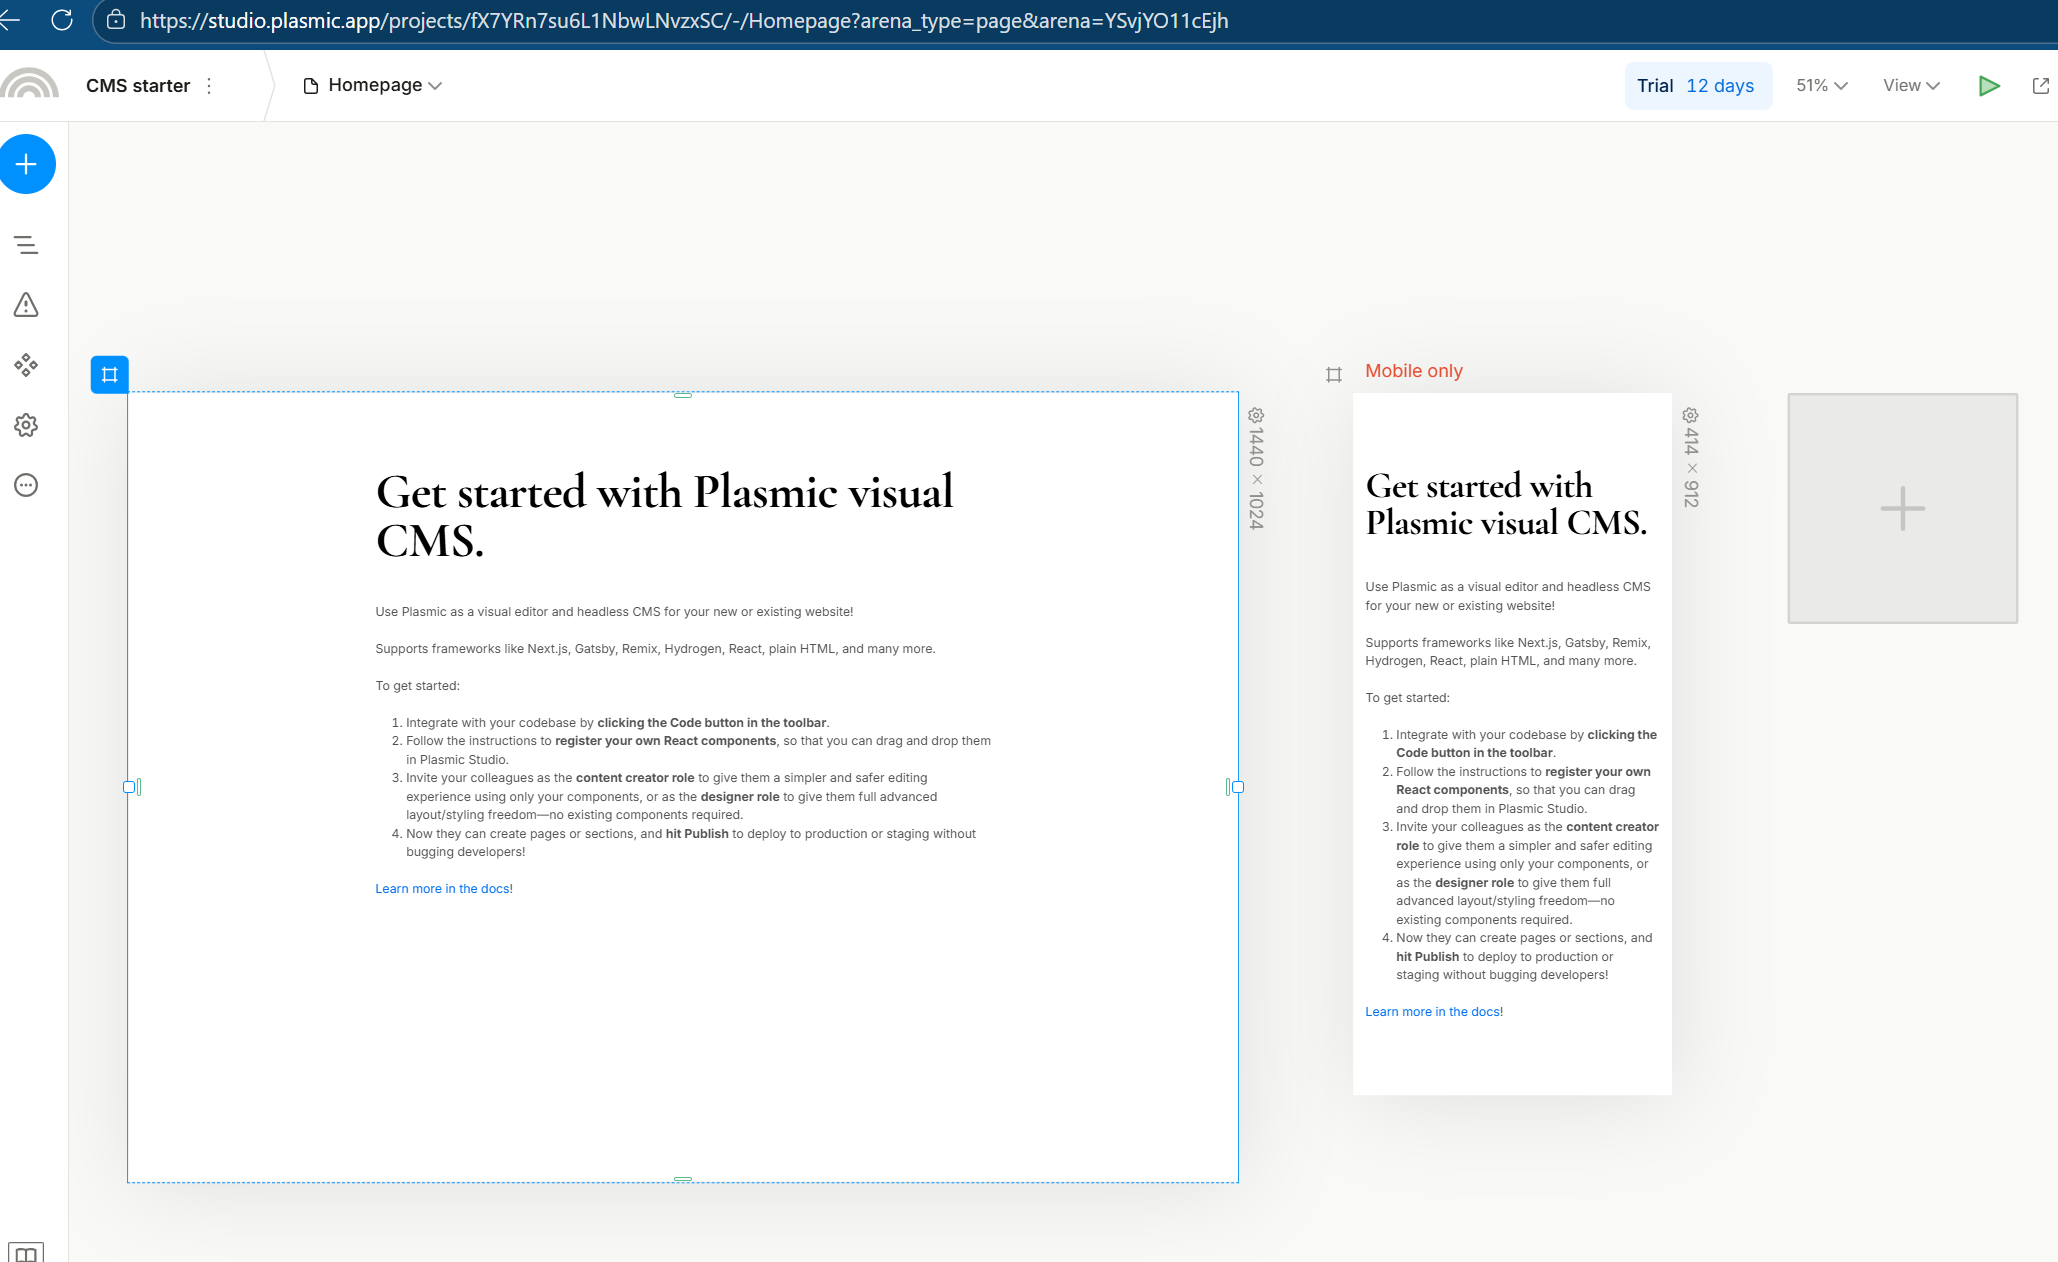2058x1262 pixels.
Task: Open settings gear of 1440 × 1024 frame
Action: [x=1256, y=415]
